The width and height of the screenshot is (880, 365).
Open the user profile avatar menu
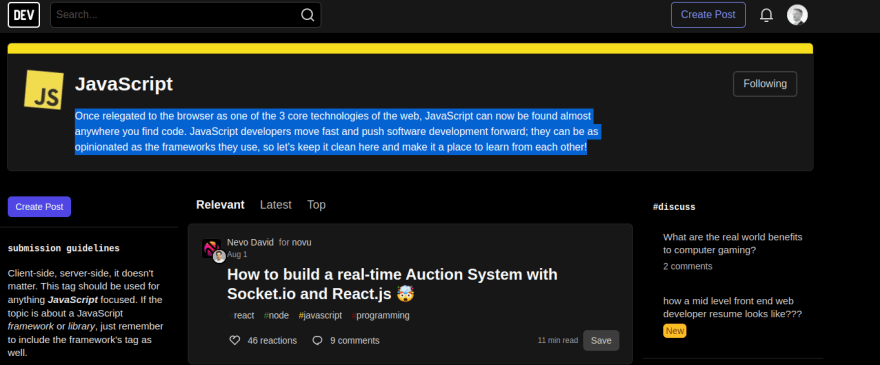(797, 15)
